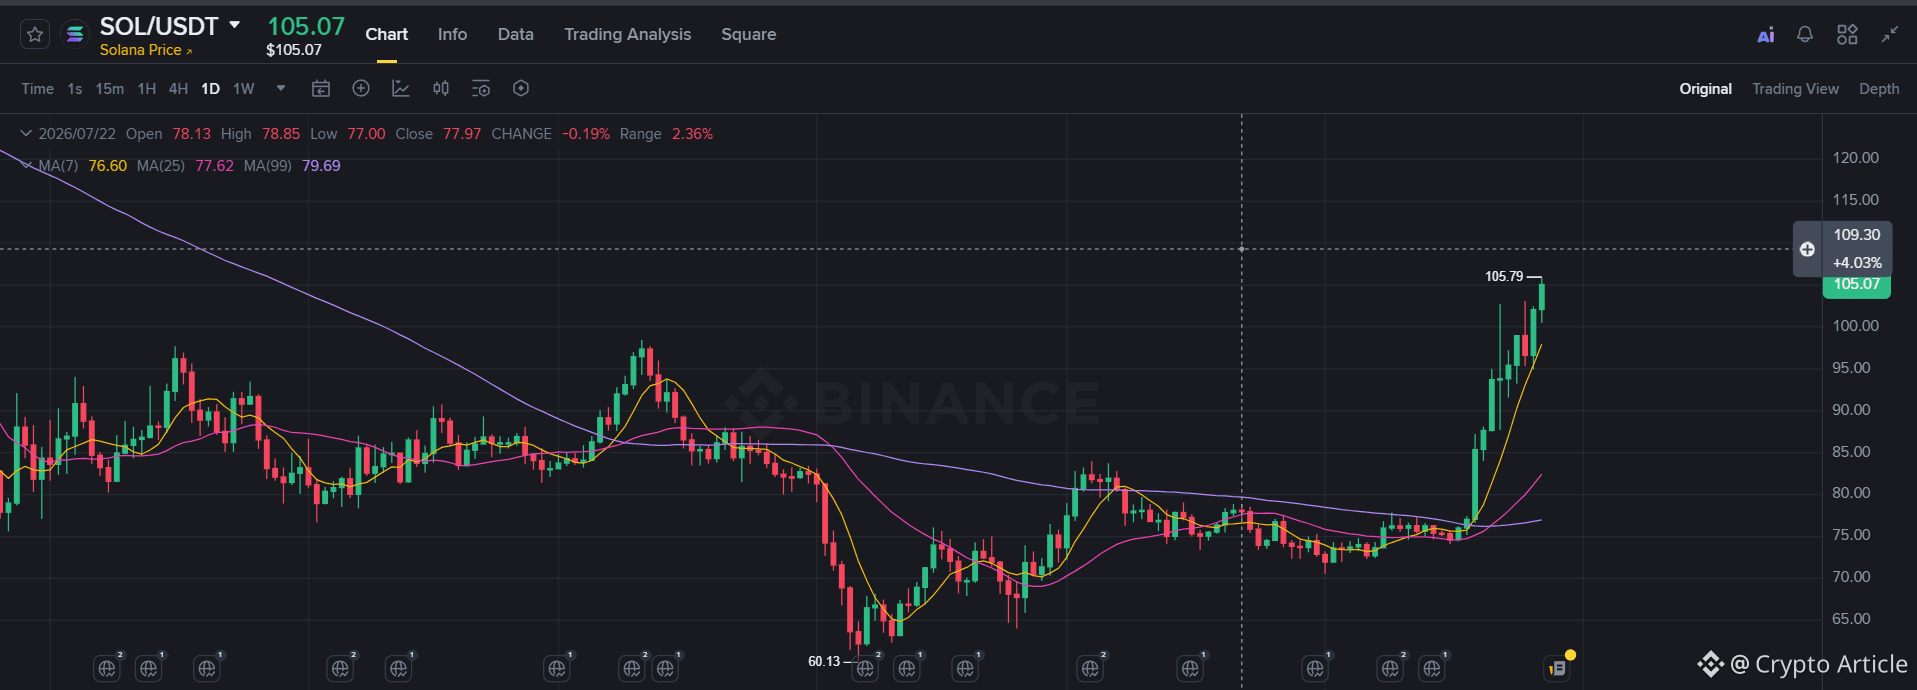Expand more time intervals dropdown arrow
Image resolution: width=1917 pixels, height=690 pixels.
[x=281, y=89]
